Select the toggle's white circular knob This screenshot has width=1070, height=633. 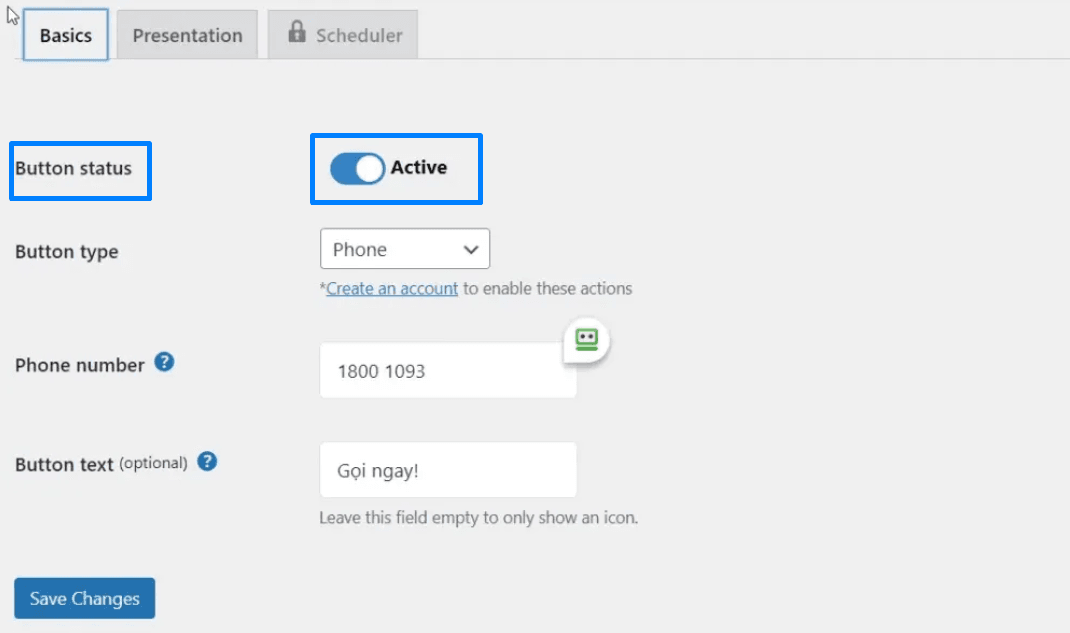click(x=366, y=168)
